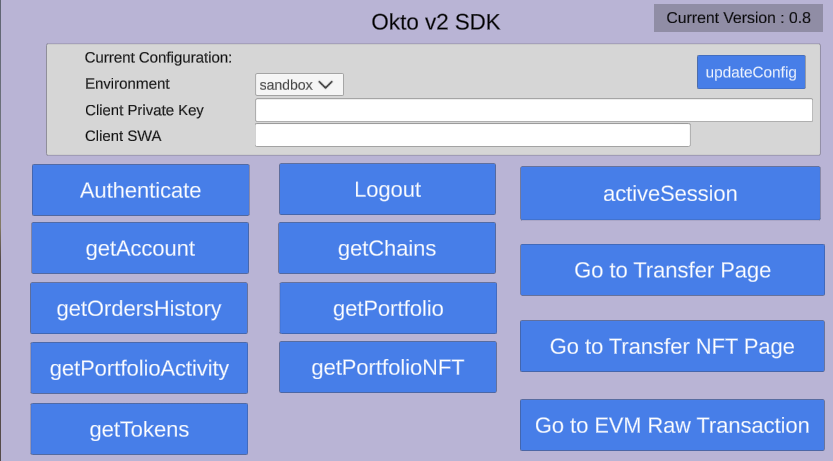
Task: Open Go to Transfer NFT Page
Action: click(x=672, y=346)
